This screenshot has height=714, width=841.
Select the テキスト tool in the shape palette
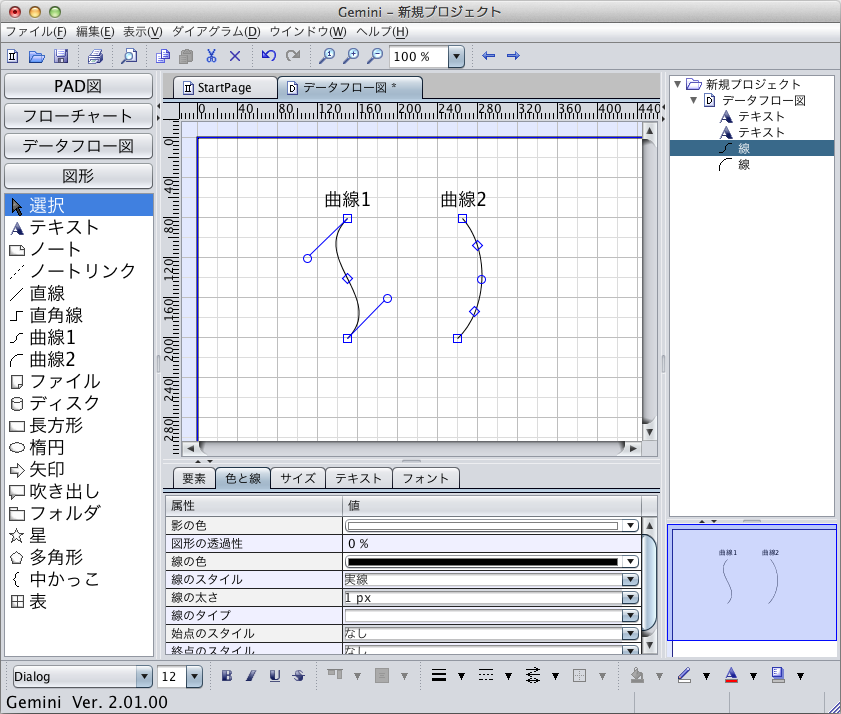point(79,227)
